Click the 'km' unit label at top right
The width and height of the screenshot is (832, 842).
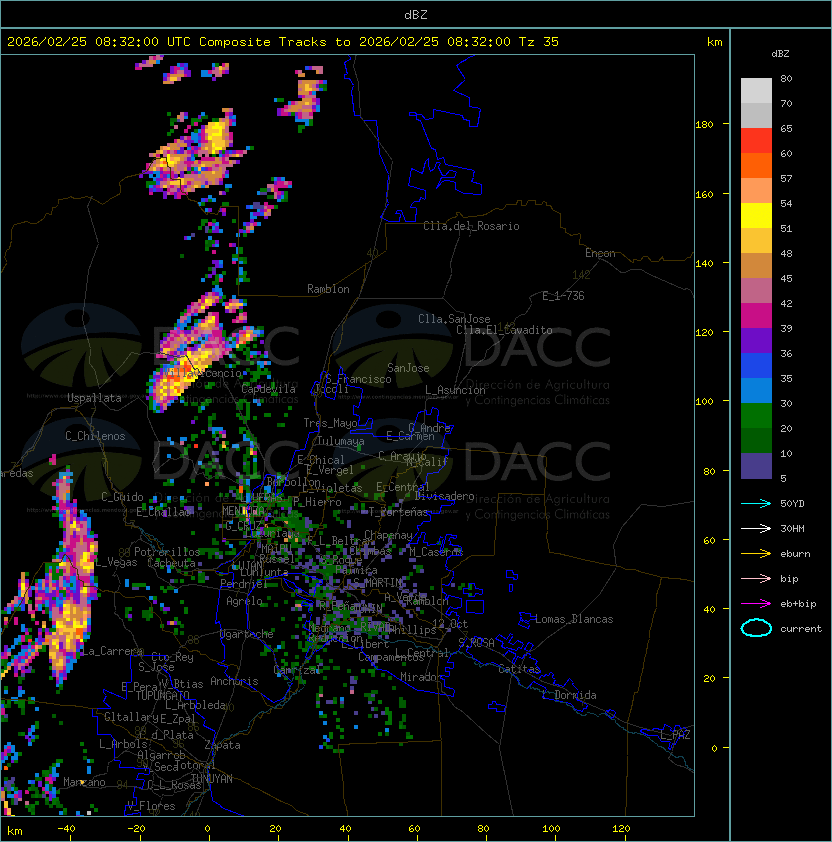(714, 42)
